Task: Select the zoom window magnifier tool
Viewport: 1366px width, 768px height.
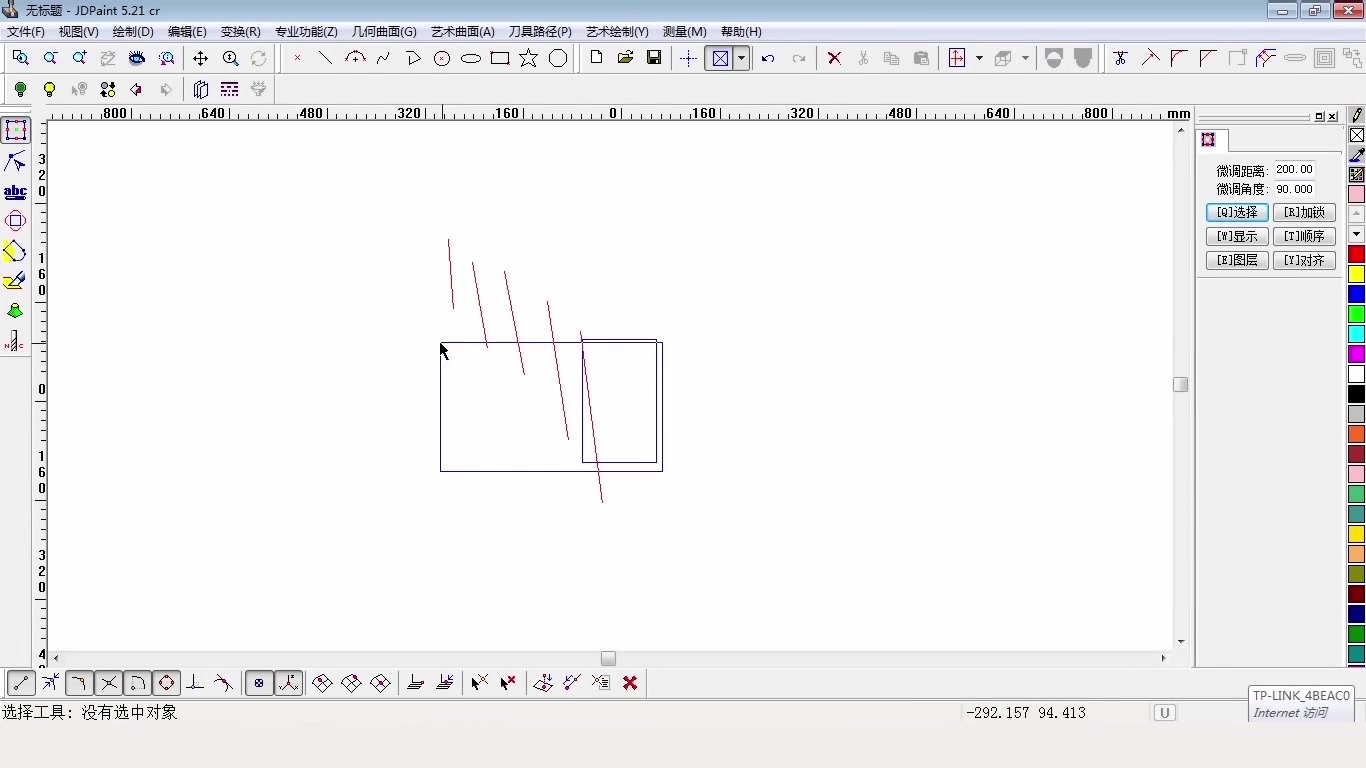Action: tap(20, 58)
